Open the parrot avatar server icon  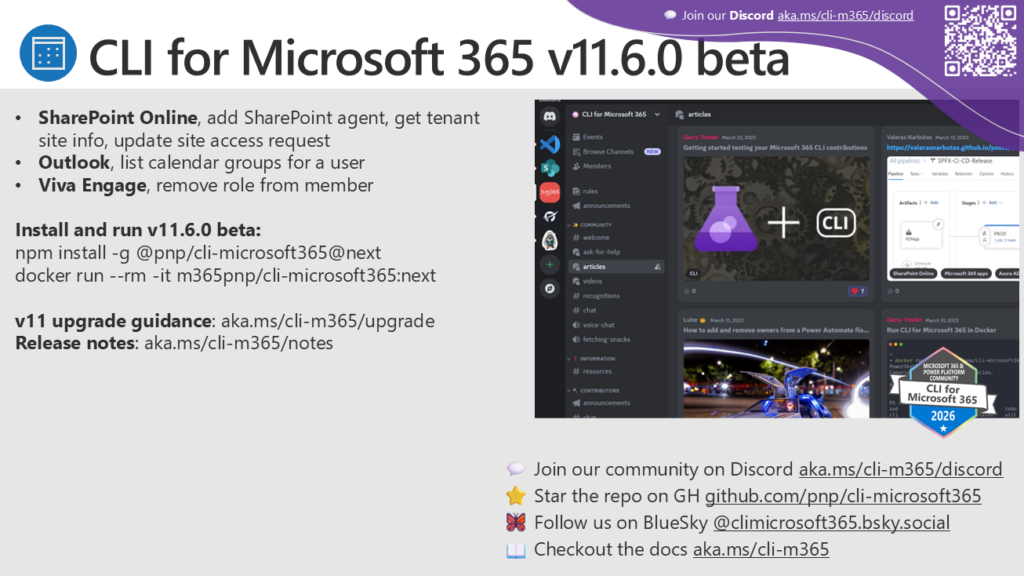[x=550, y=240]
